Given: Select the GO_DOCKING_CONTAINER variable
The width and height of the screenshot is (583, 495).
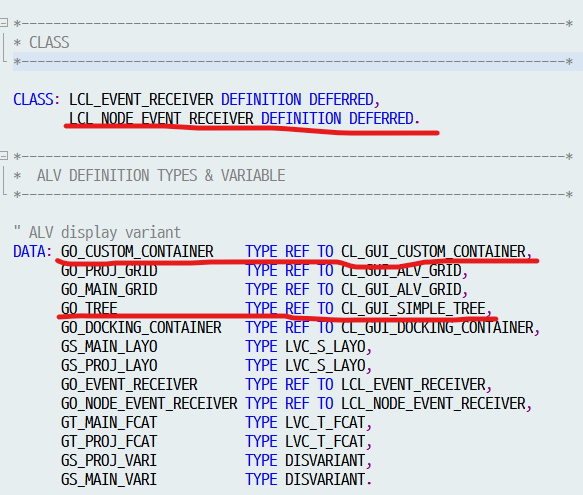Looking at the screenshot, I should (x=141, y=328).
